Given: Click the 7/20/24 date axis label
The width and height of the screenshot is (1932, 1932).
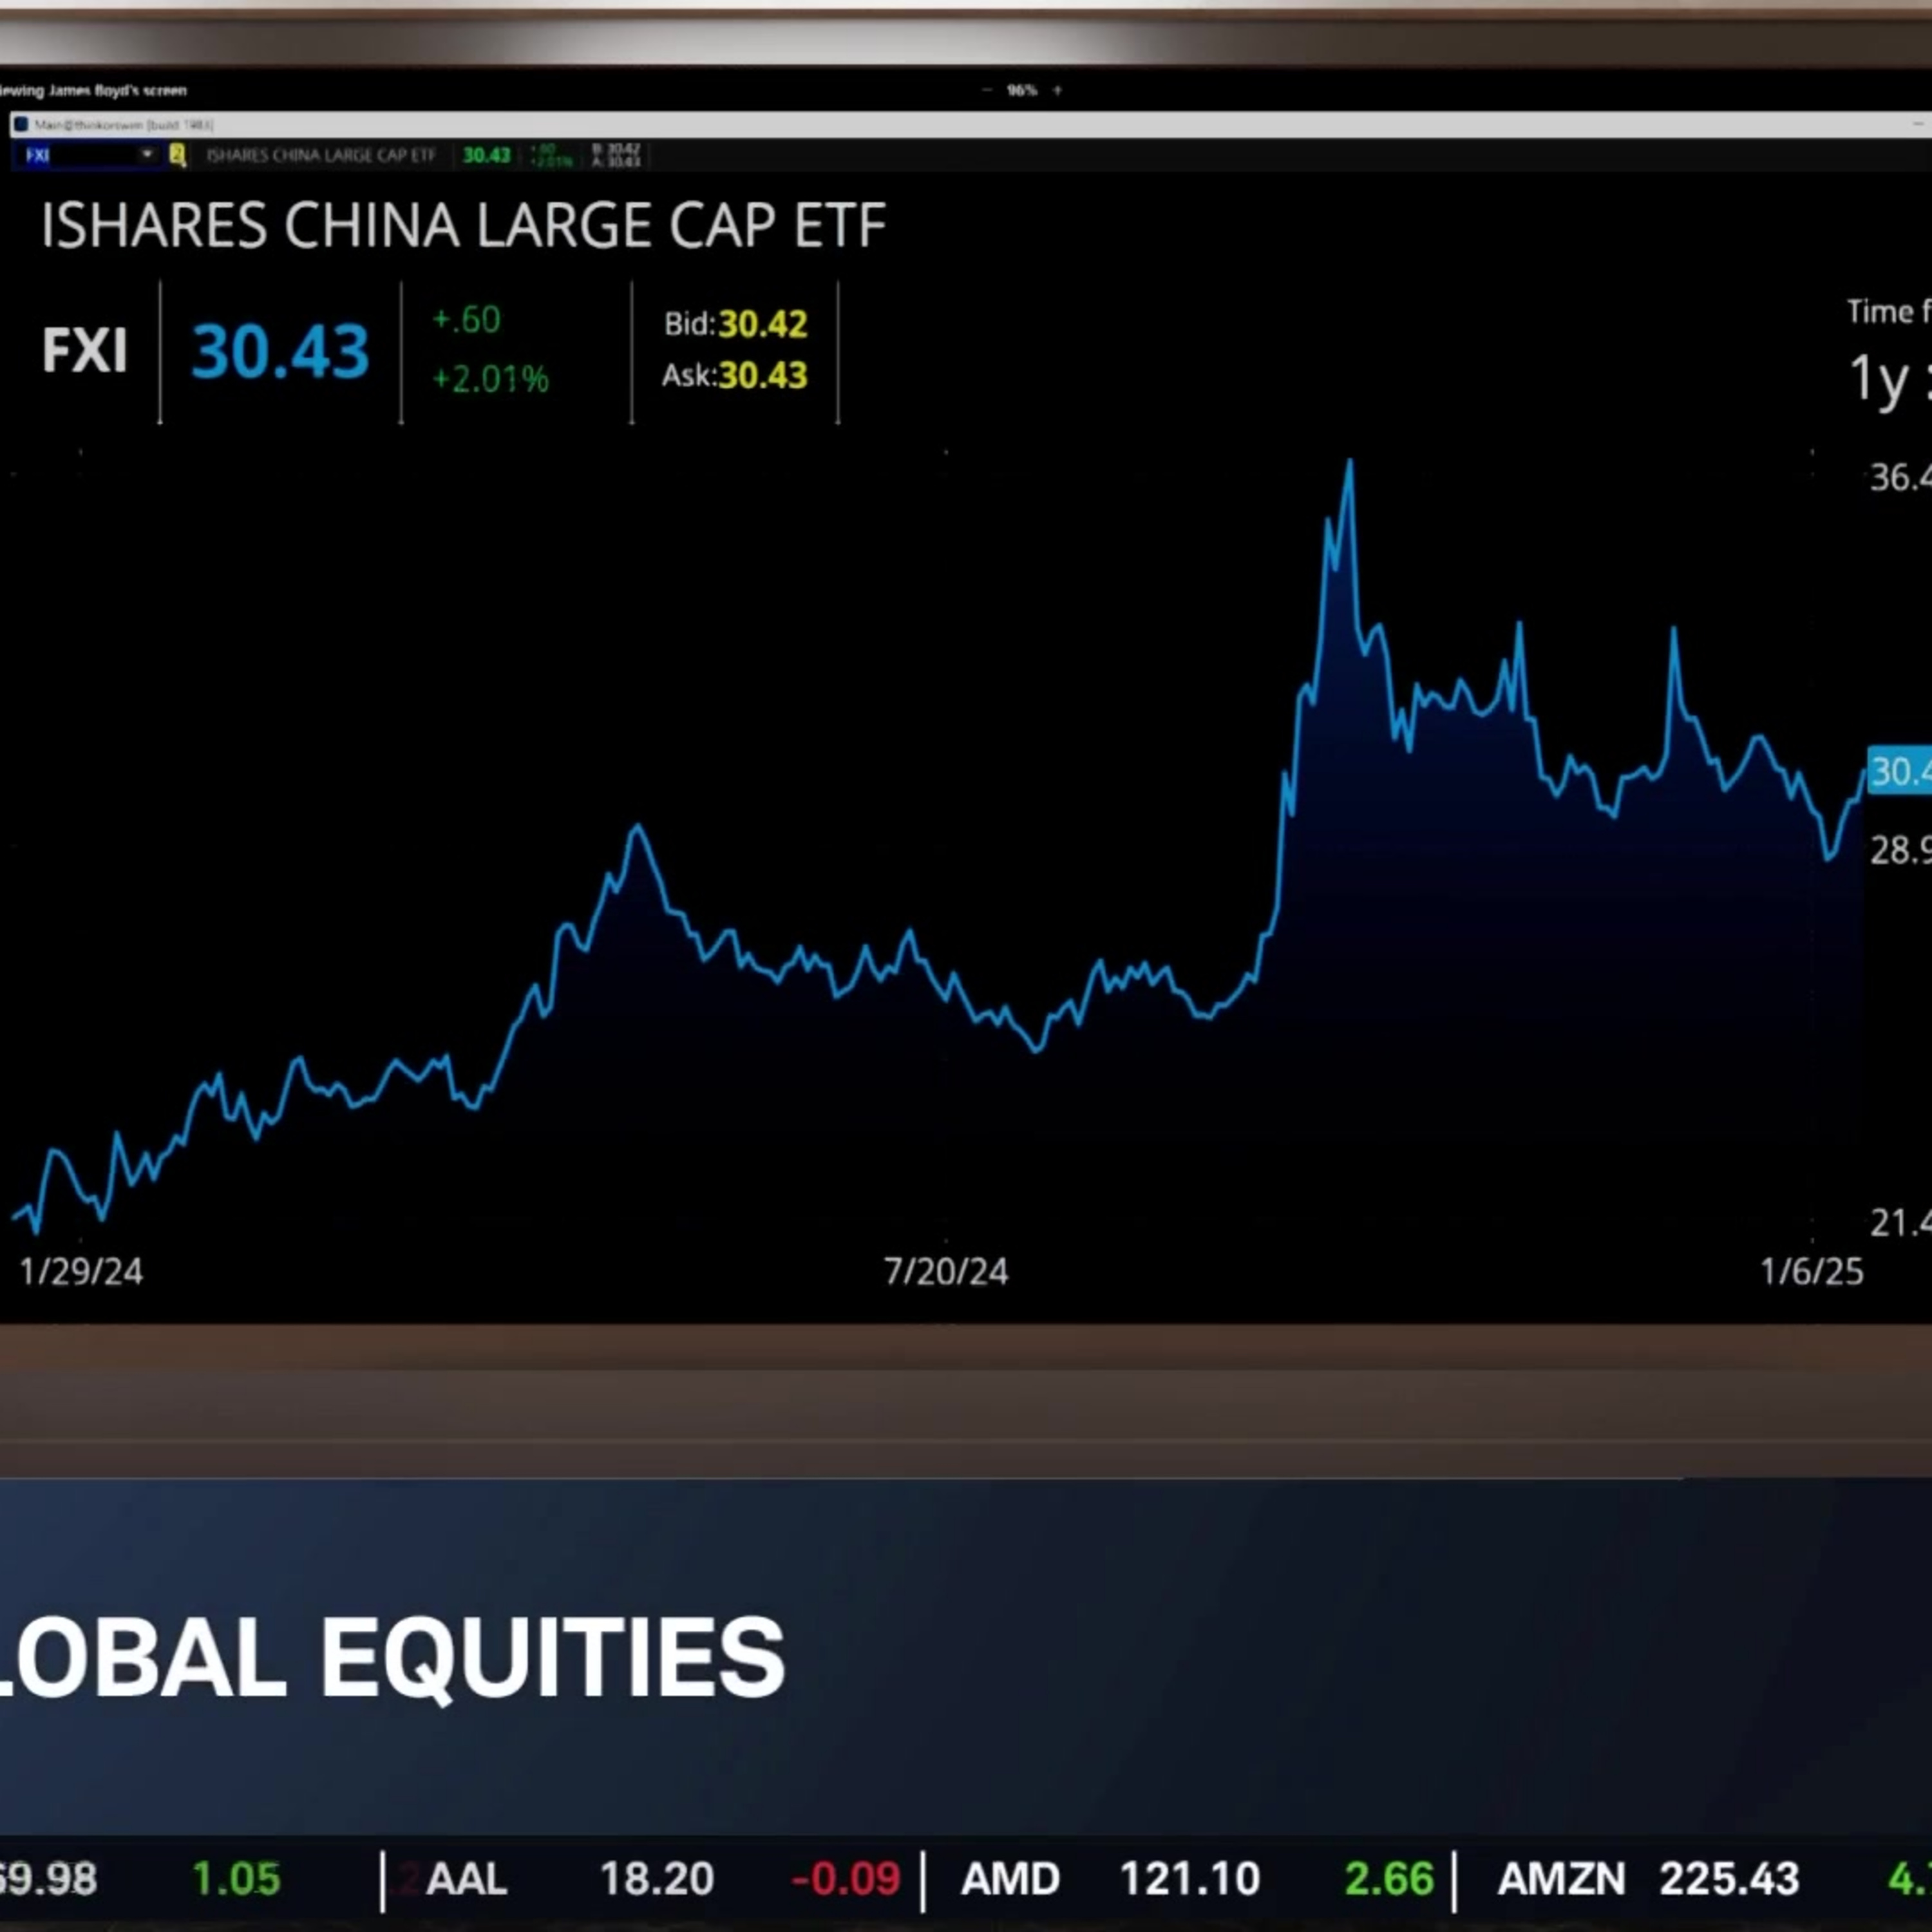Looking at the screenshot, I should pyautogui.click(x=946, y=1272).
